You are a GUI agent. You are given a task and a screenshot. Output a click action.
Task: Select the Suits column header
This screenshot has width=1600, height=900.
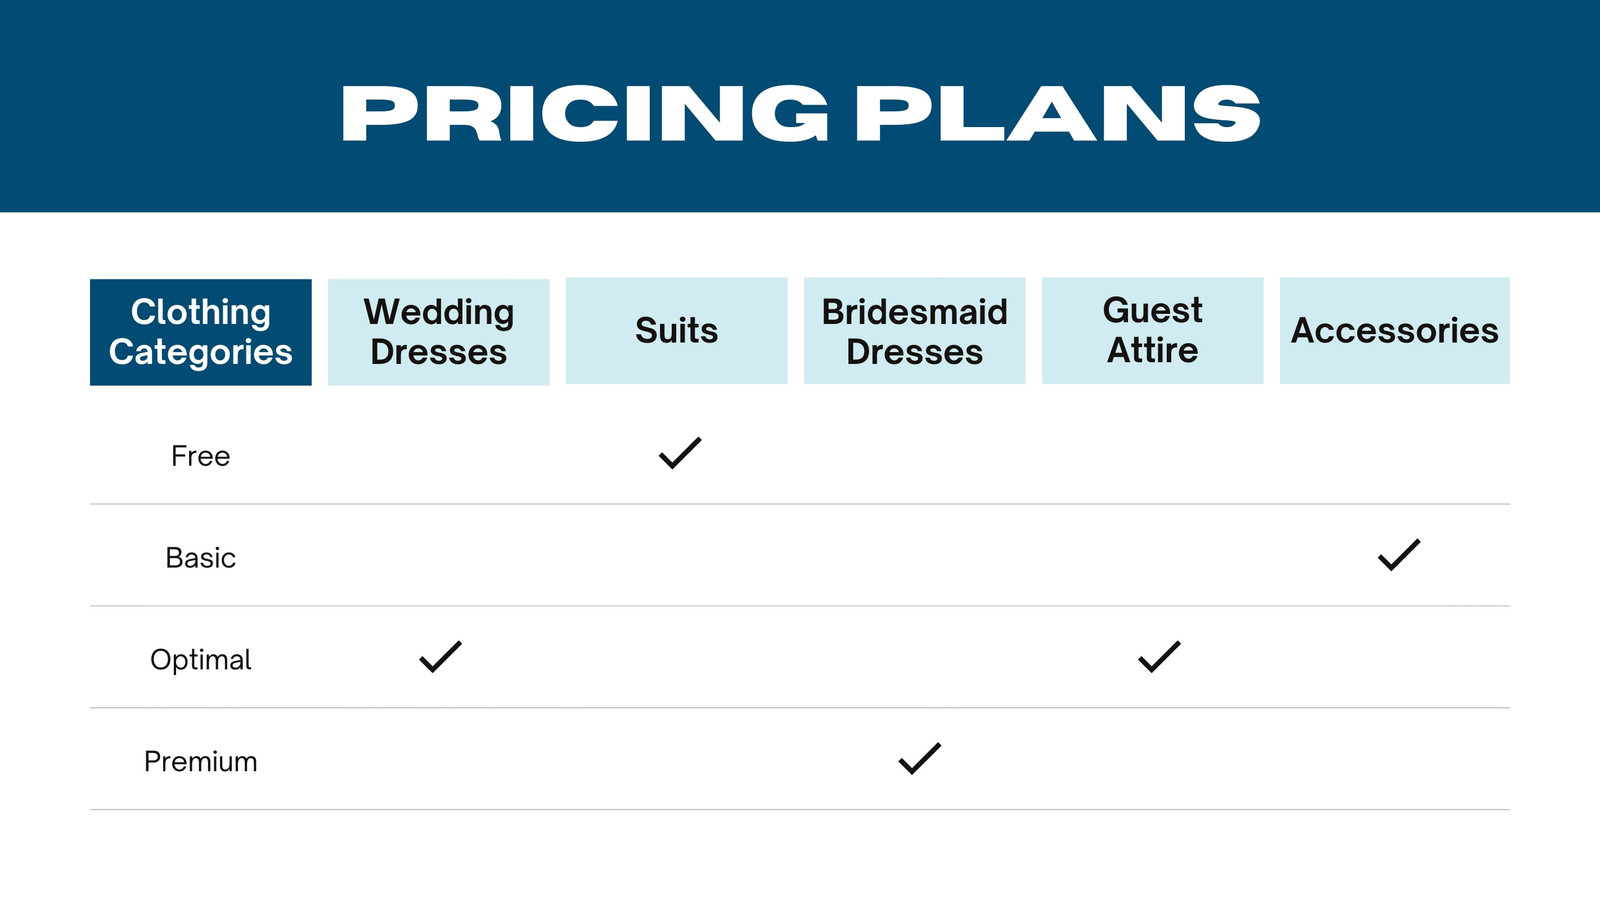pyautogui.click(x=677, y=331)
